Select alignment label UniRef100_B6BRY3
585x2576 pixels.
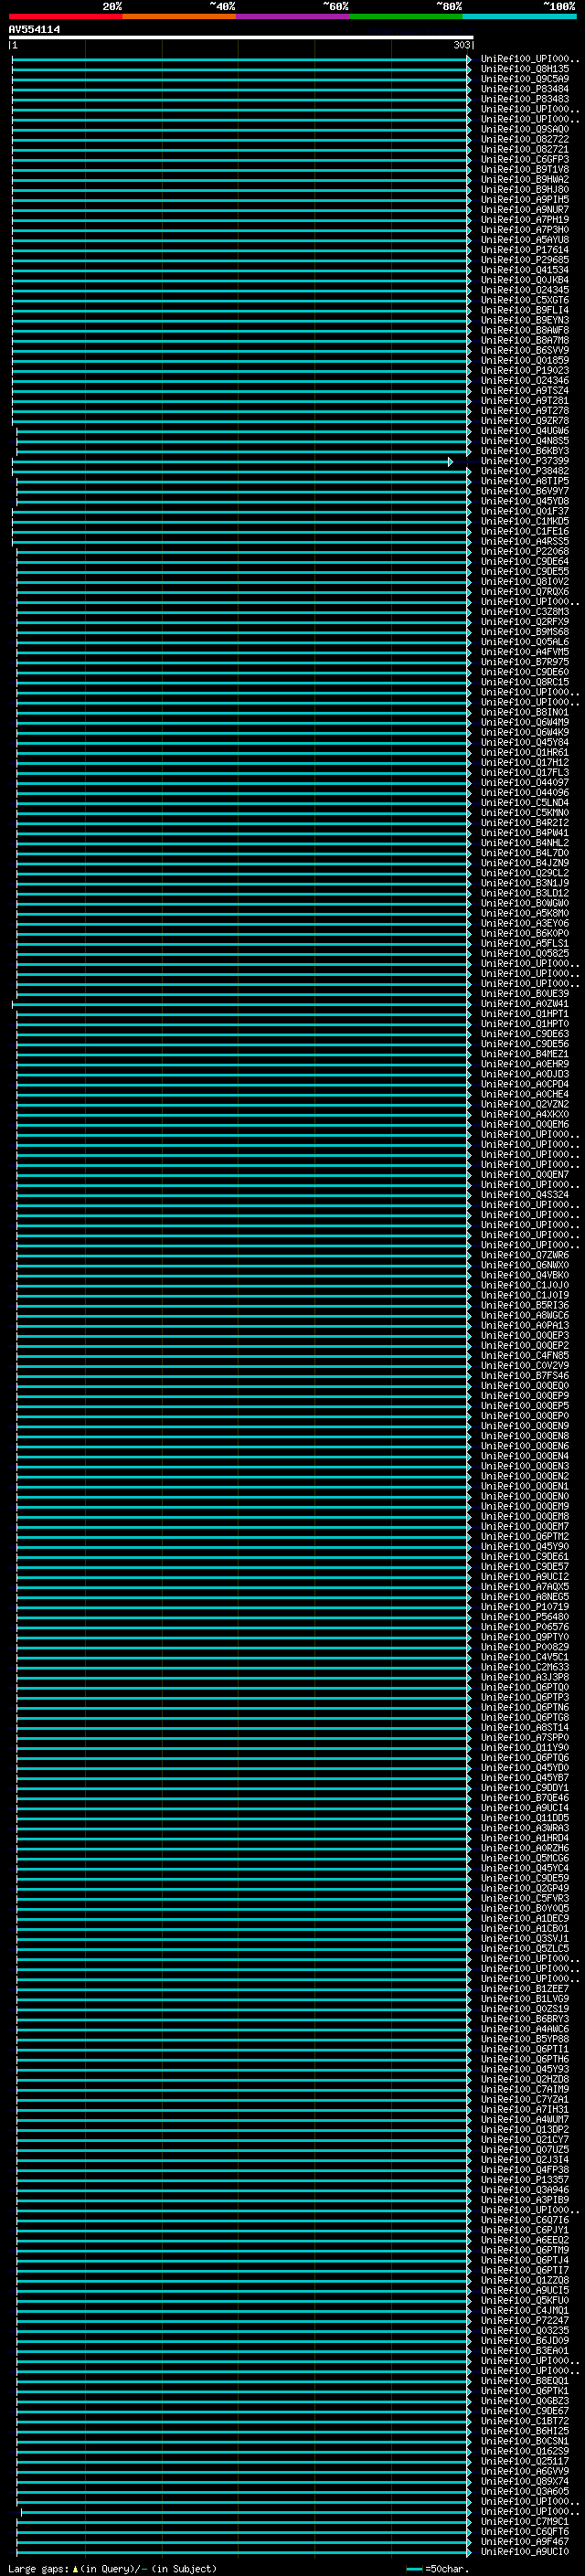click(x=525, y=2018)
